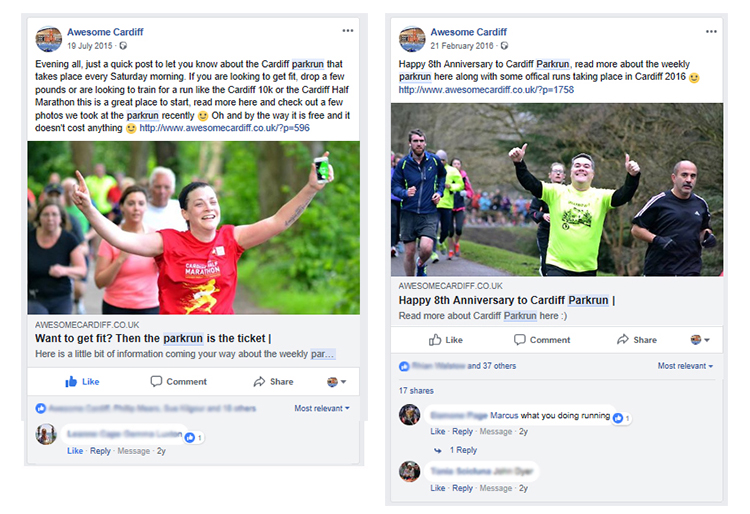This screenshot has width=750, height=514.
Task: Expand the Most relevant dropdown on the left post
Action: tap(322, 408)
